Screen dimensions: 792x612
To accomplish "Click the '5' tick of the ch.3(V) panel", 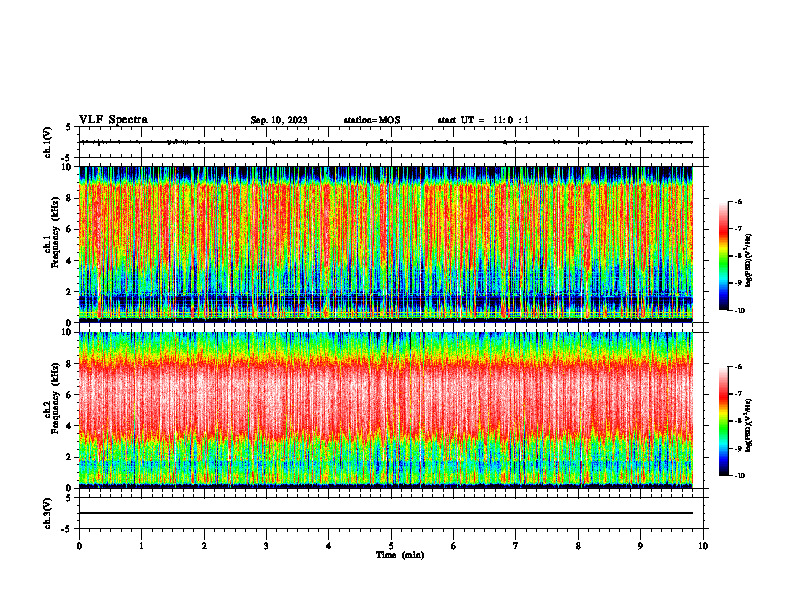I will click(x=69, y=498).
